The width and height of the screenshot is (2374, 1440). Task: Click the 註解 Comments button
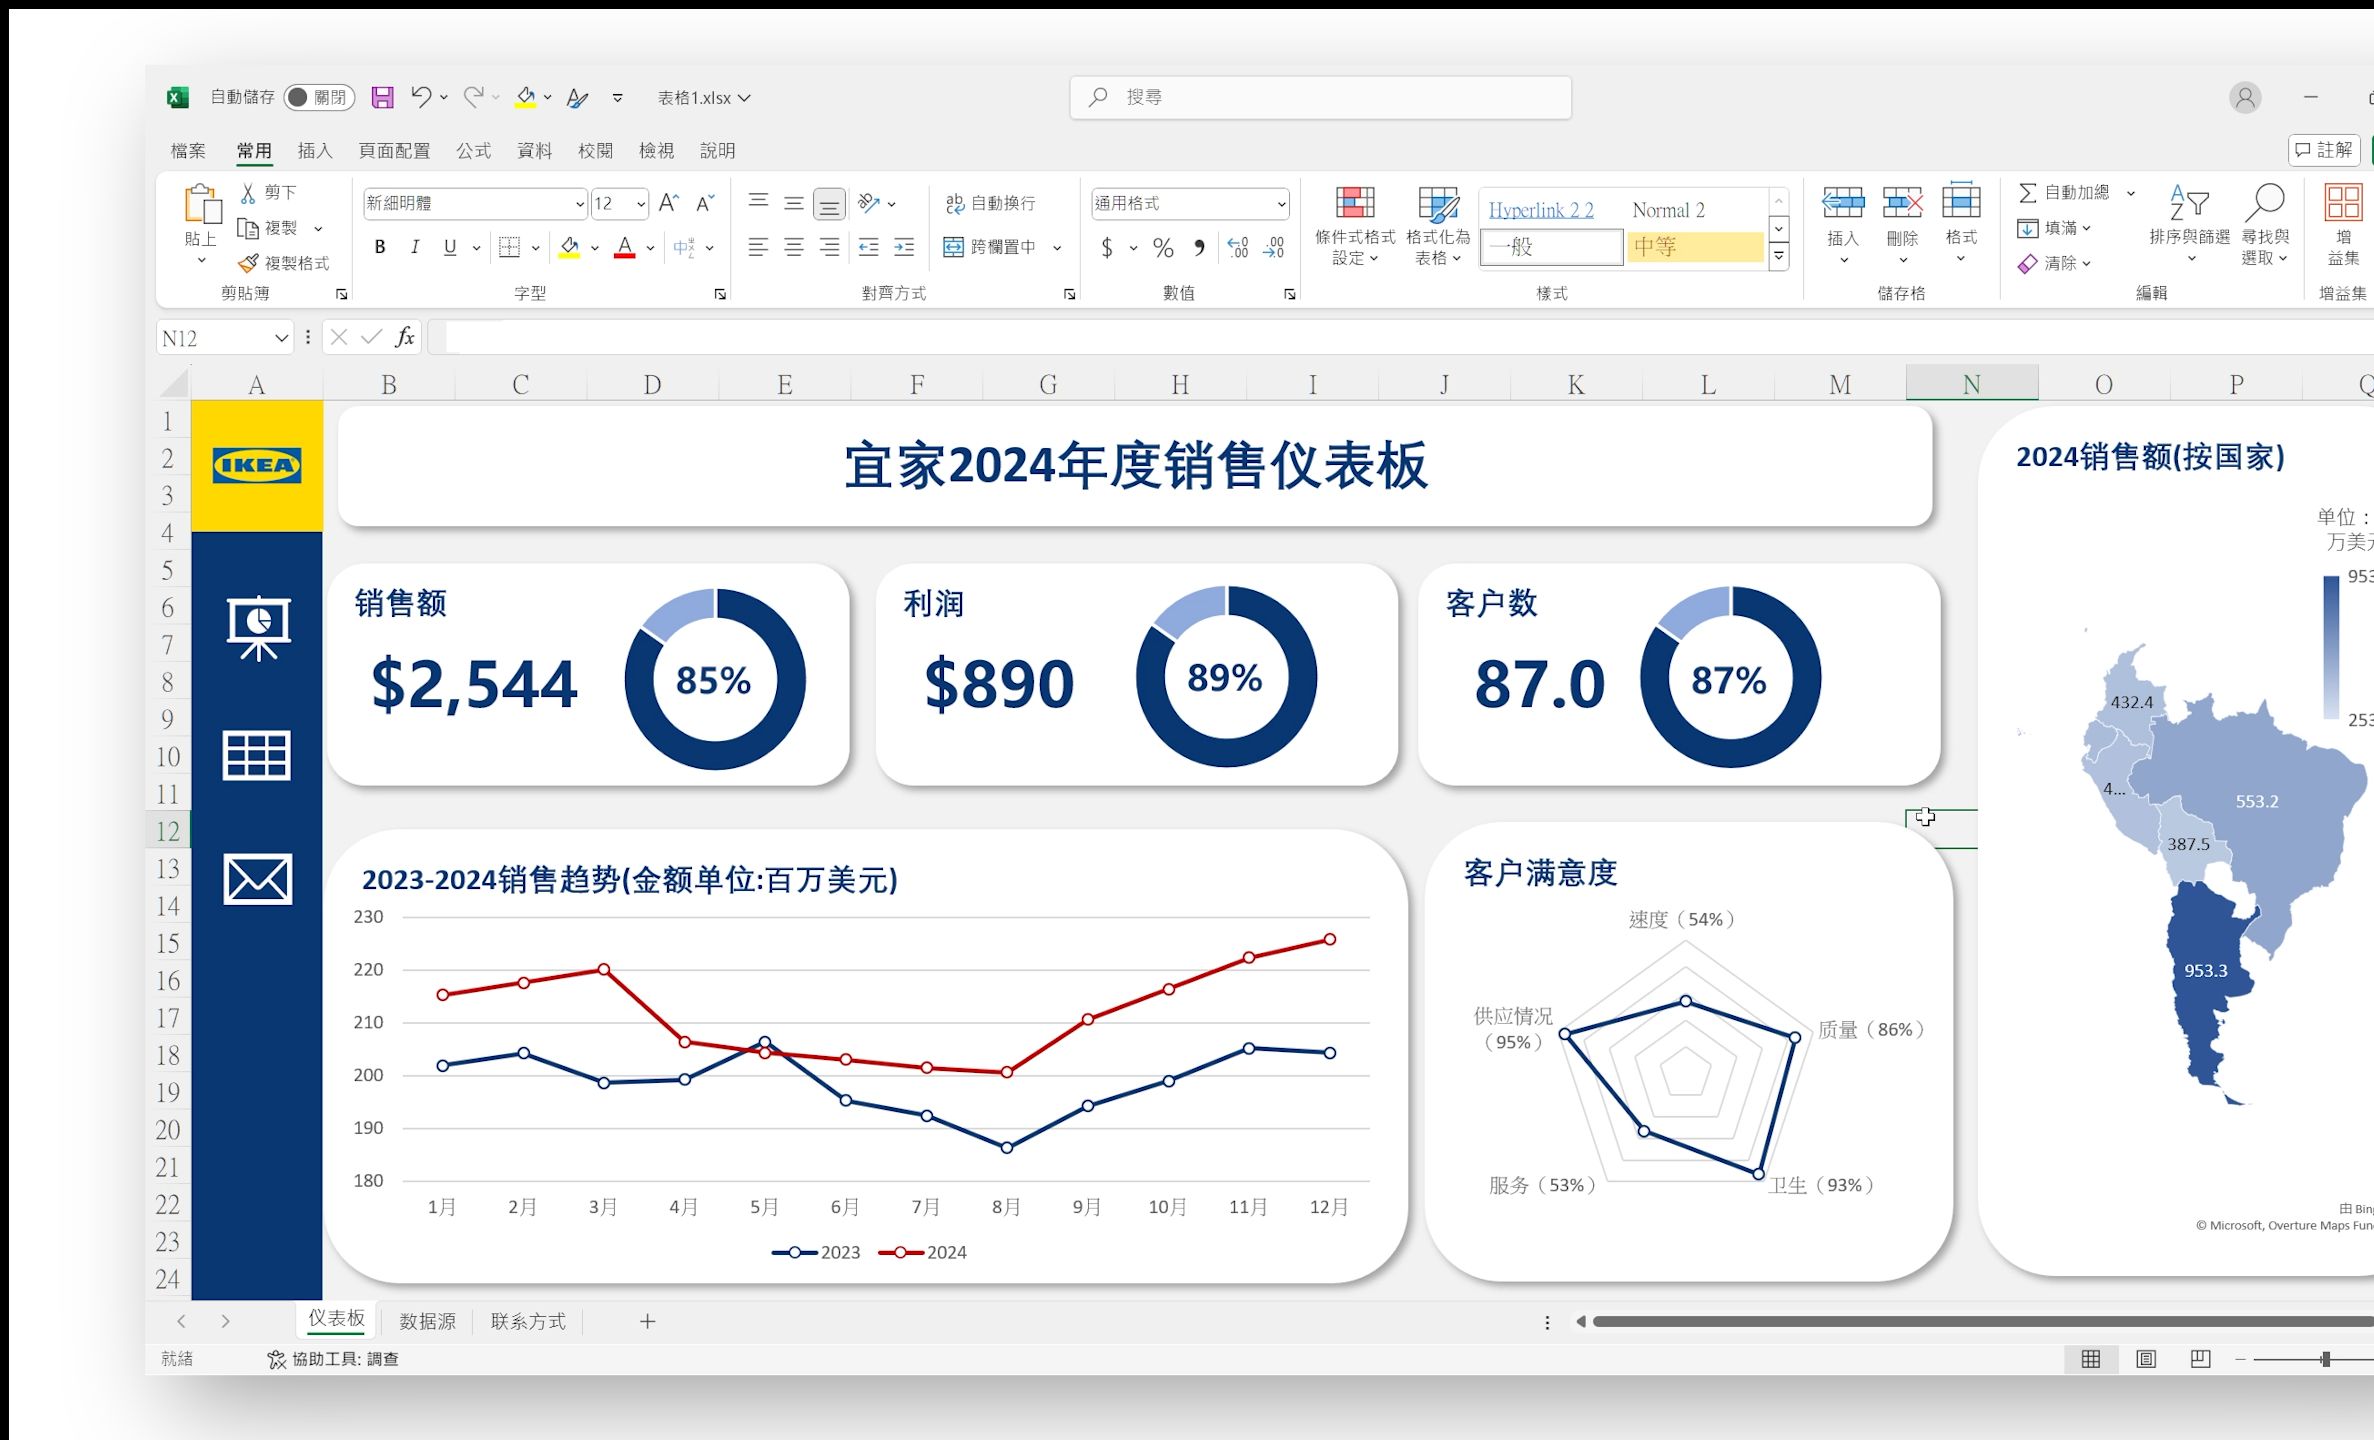(x=2324, y=150)
